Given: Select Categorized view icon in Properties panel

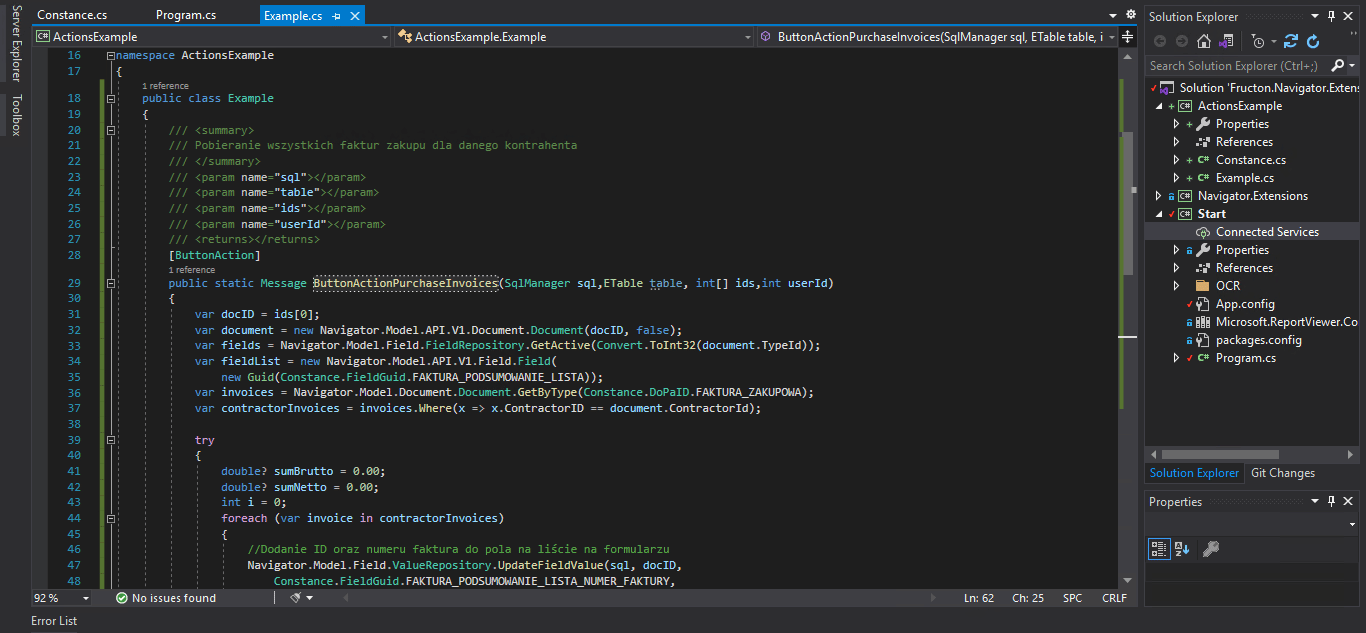Looking at the screenshot, I should (1159, 548).
